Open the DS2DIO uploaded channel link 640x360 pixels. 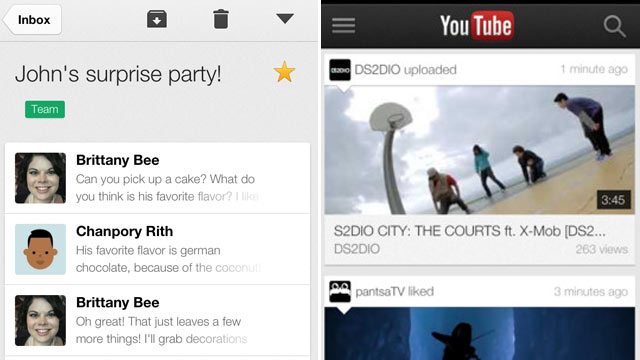[405, 70]
